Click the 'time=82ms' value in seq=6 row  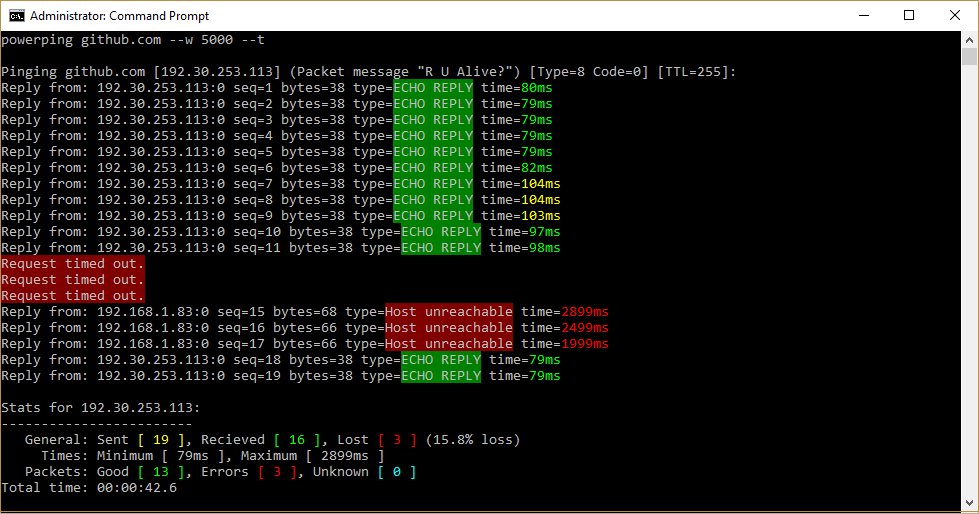(516, 168)
